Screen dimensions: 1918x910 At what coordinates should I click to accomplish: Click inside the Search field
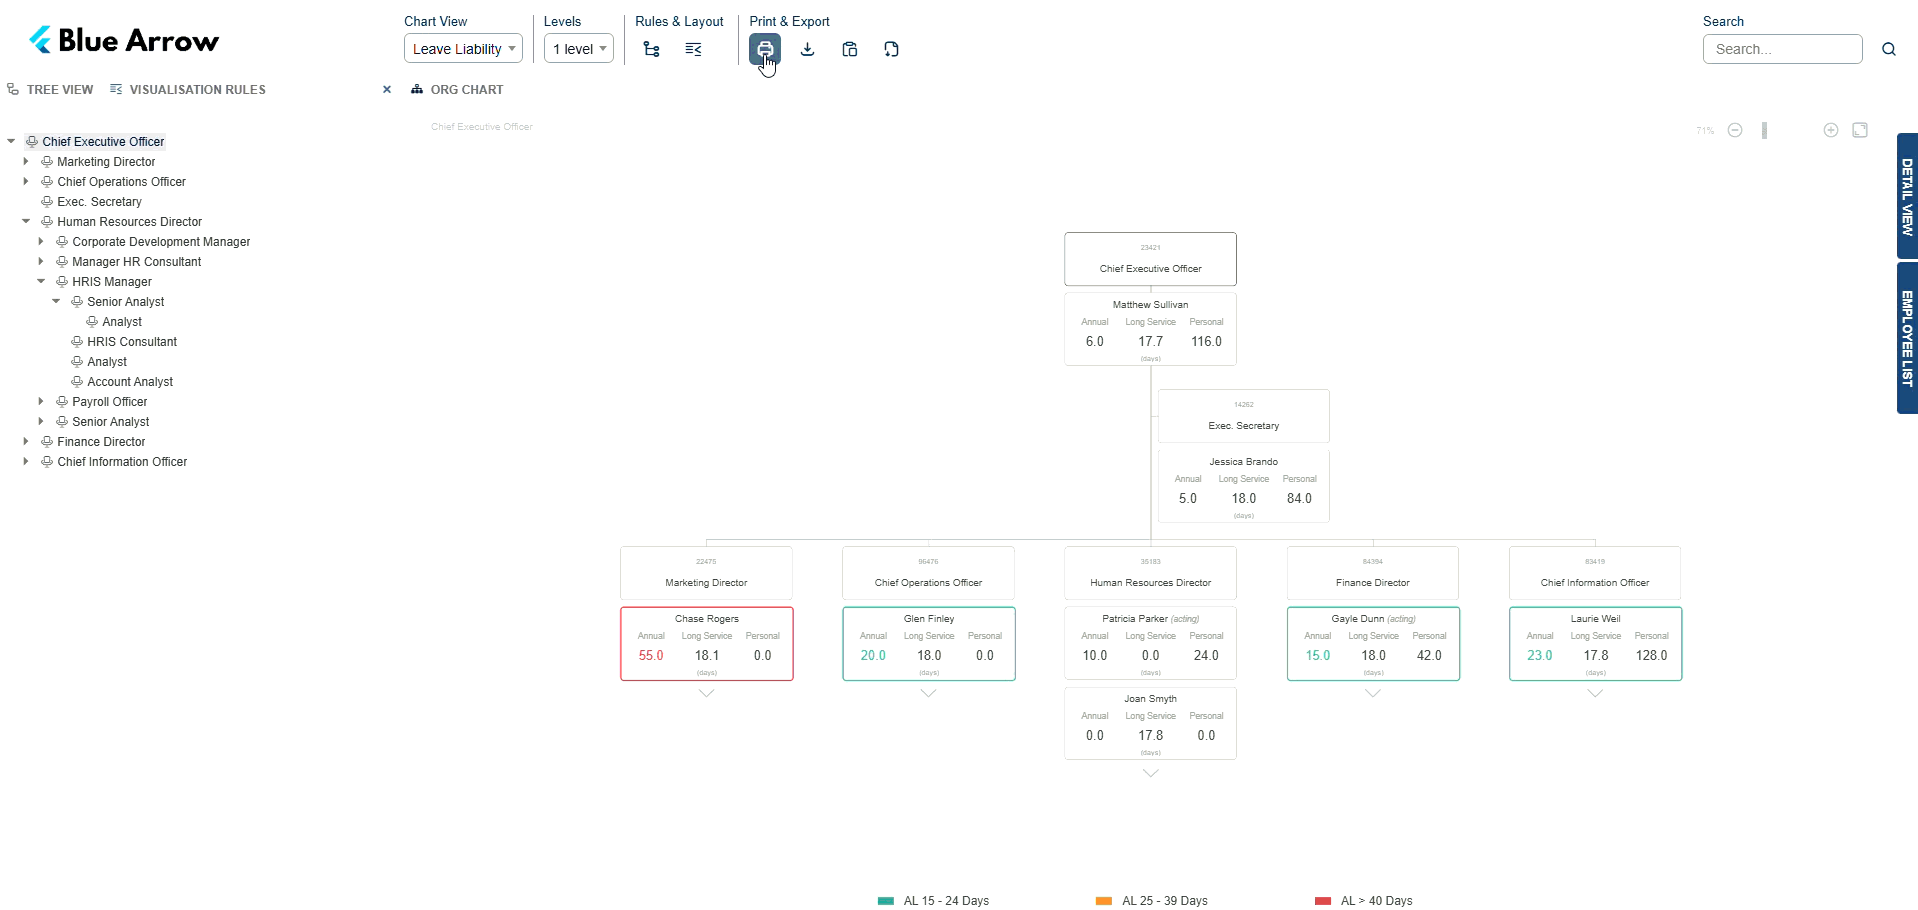[x=1783, y=49]
